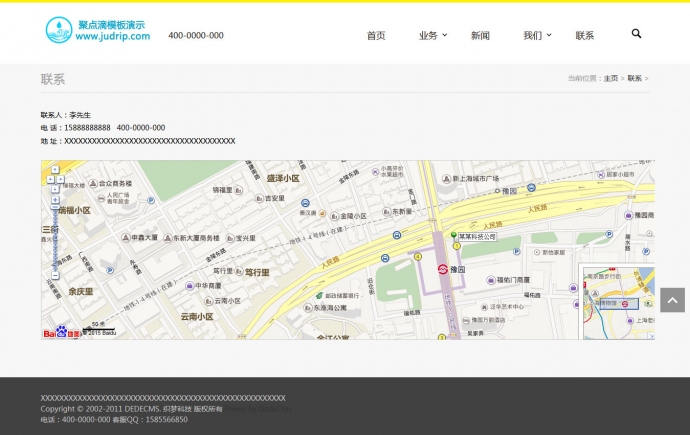The width and height of the screenshot is (690, 435).
Task: Click the 联系人:李先生 text line
Action: [x=66, y=115]
